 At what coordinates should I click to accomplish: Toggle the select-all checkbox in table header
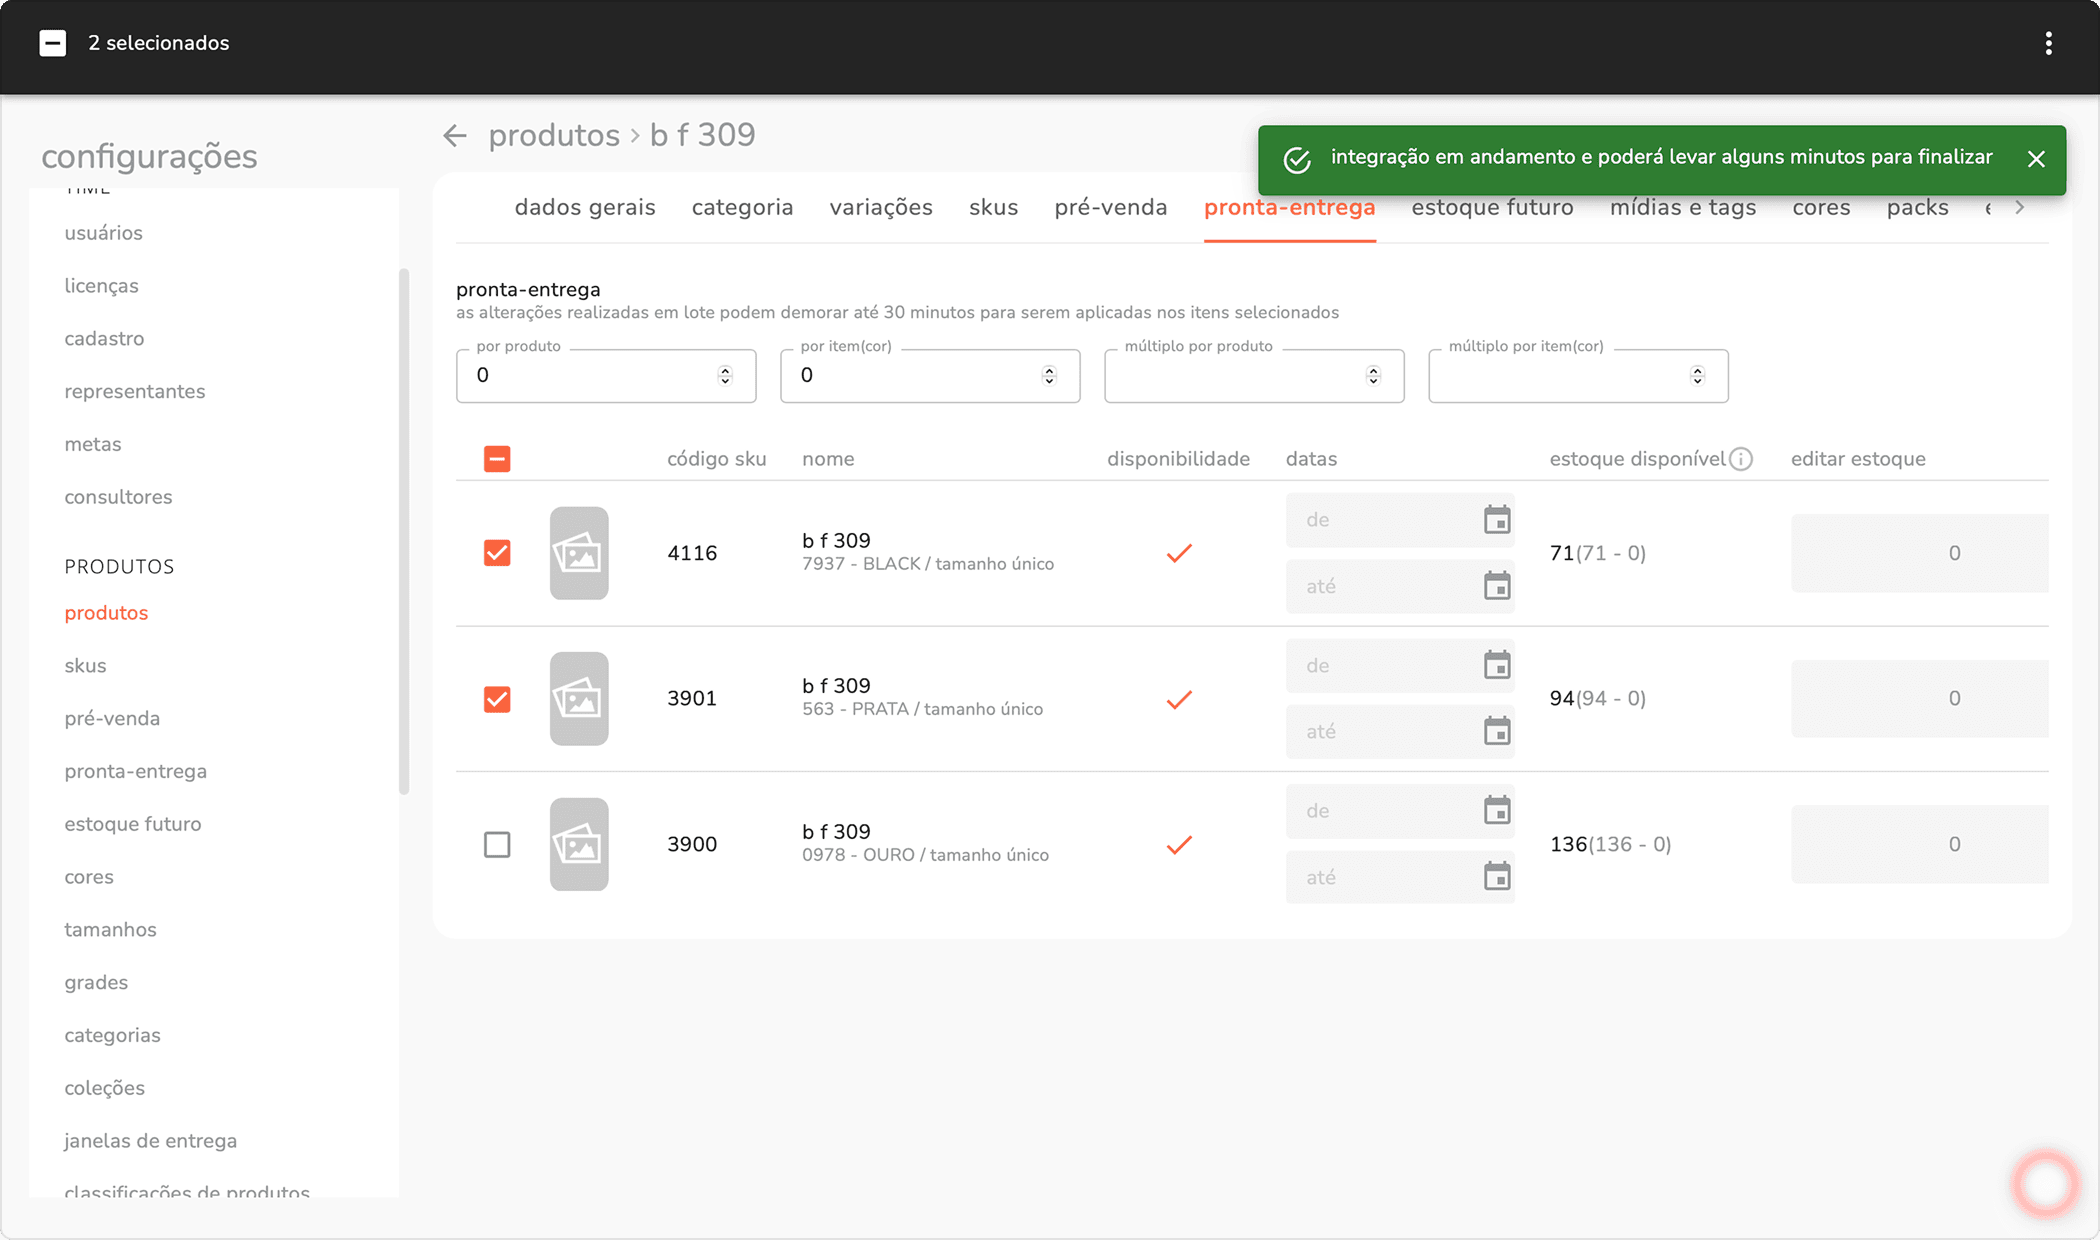coord(497,459)
